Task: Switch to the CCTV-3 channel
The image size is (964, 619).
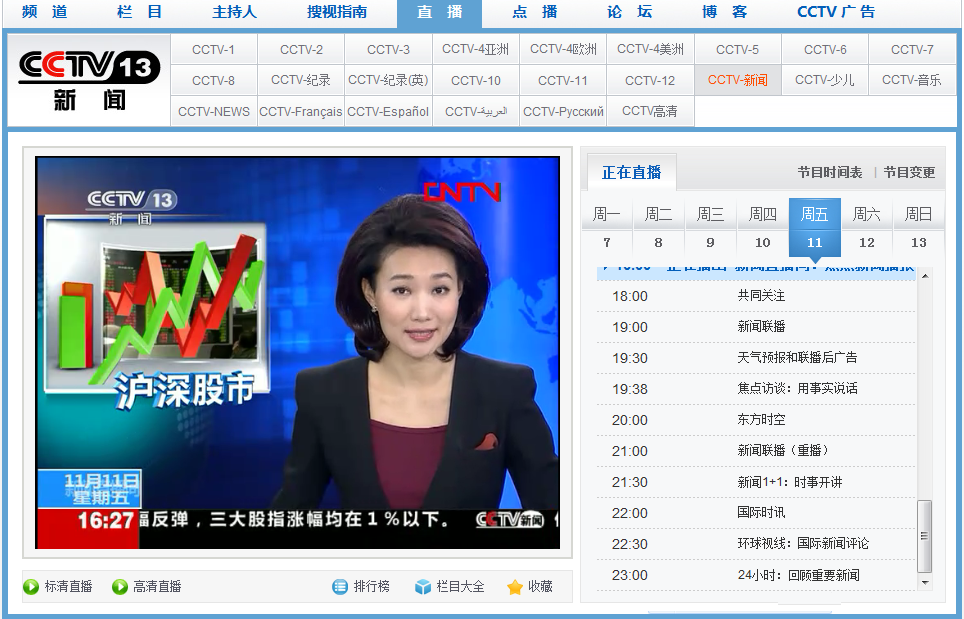Action: point(389,49)
